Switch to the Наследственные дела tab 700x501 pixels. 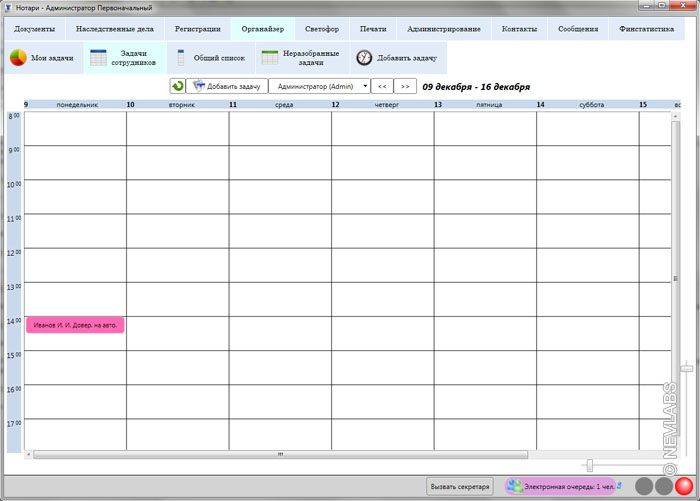click(115, 29)
